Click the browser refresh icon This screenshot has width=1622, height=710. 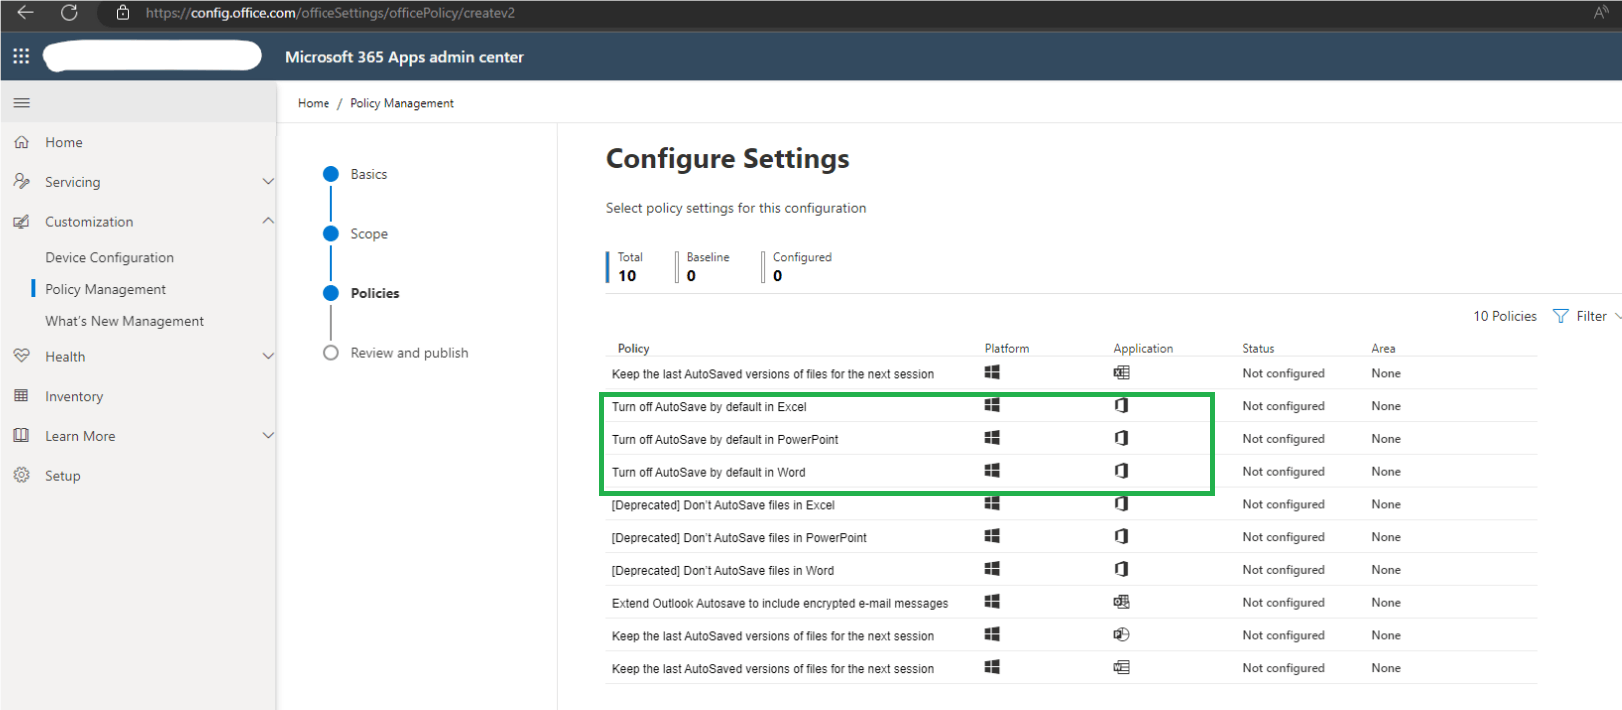[x=69, y=13]
